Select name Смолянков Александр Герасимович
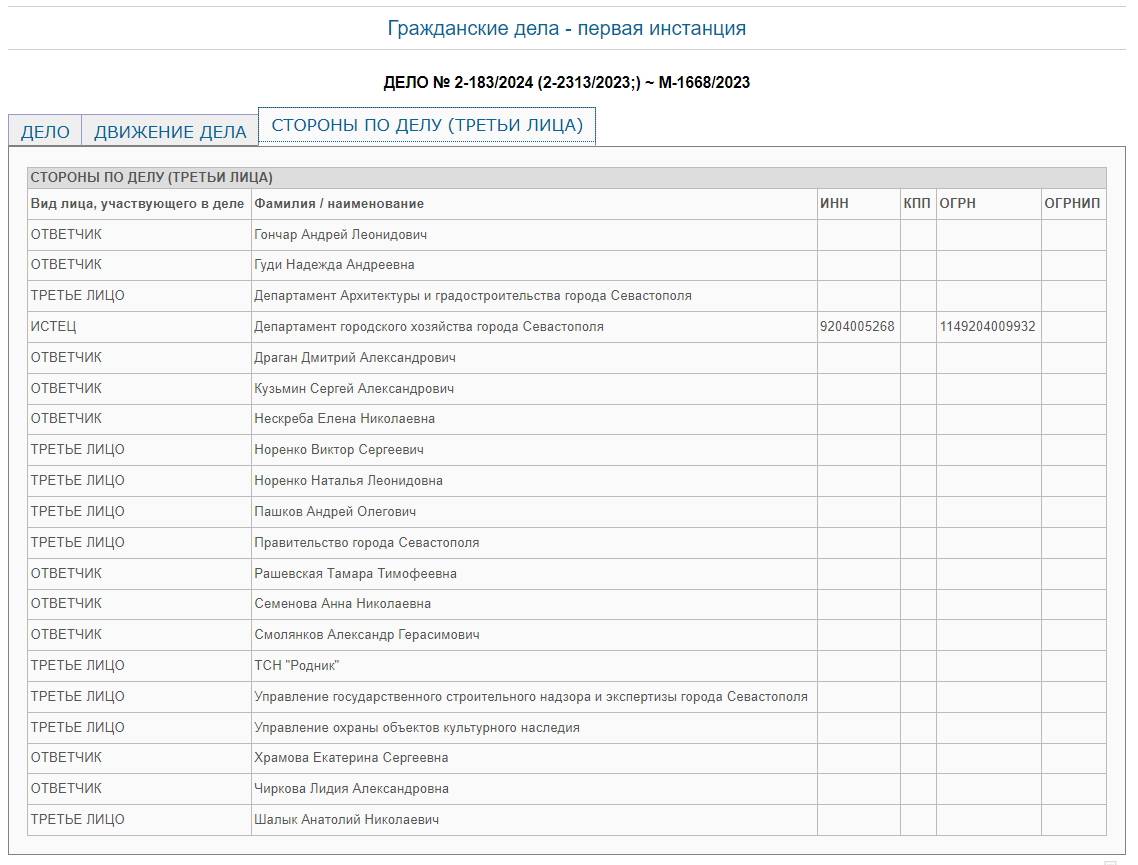Image resolution: width=1138 pixels, height=865 pixels. (x=367, y=635)
